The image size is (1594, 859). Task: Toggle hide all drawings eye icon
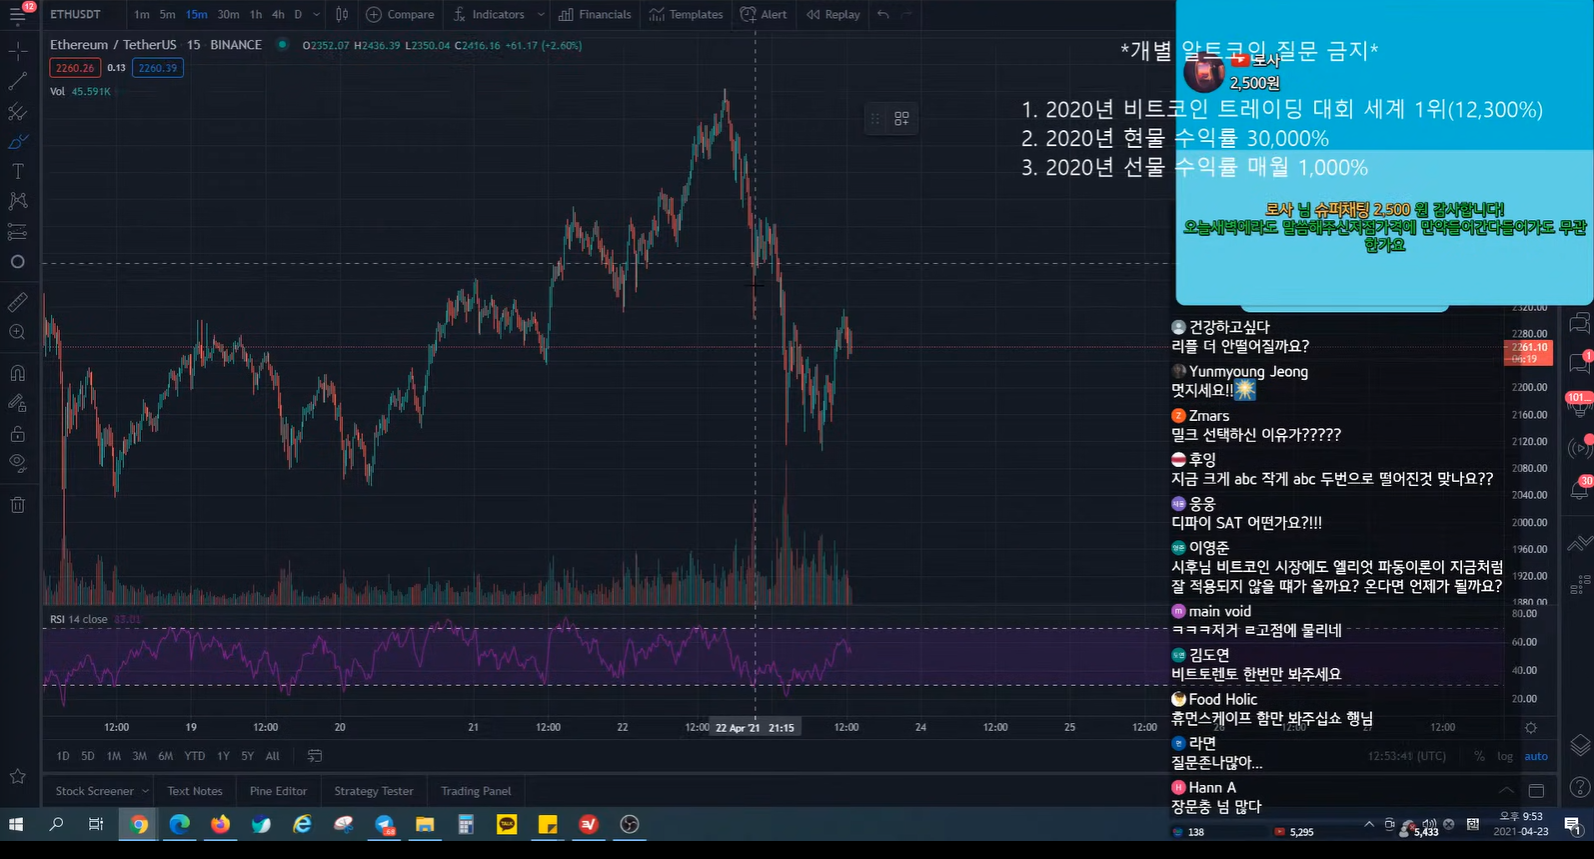(x=18, y=463)
